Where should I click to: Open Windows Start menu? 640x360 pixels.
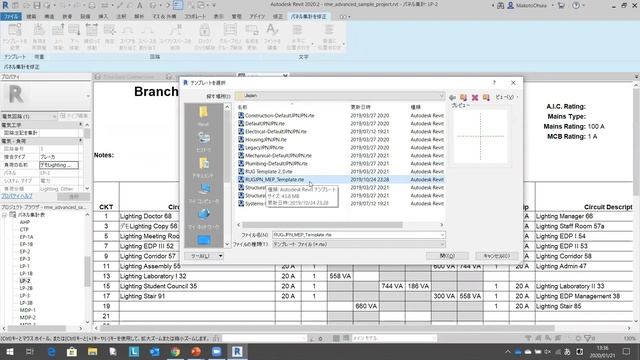(9, 351)
